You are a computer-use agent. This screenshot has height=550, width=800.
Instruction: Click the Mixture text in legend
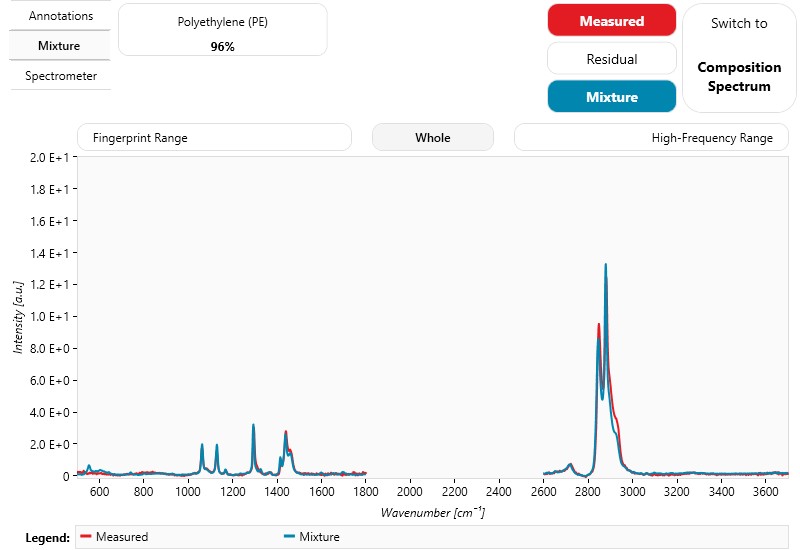(x=319, y=537)
